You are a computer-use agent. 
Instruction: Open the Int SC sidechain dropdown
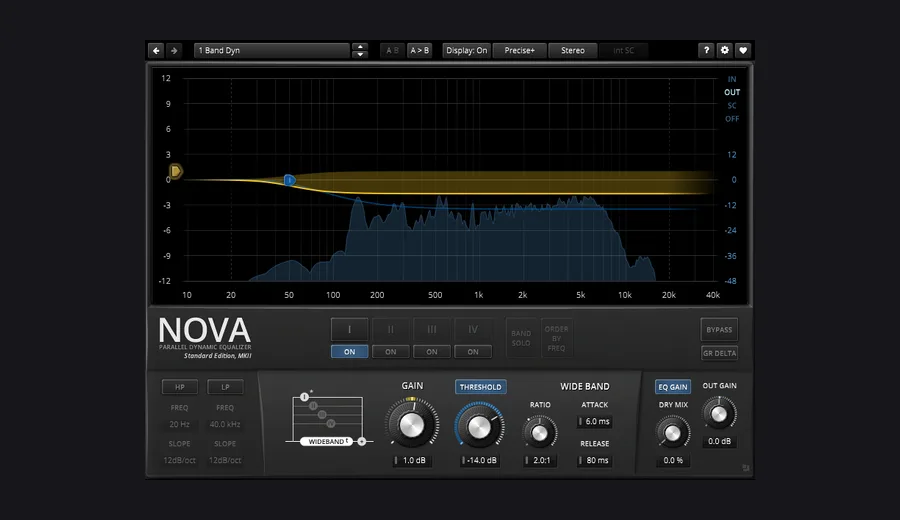point(623,51)
